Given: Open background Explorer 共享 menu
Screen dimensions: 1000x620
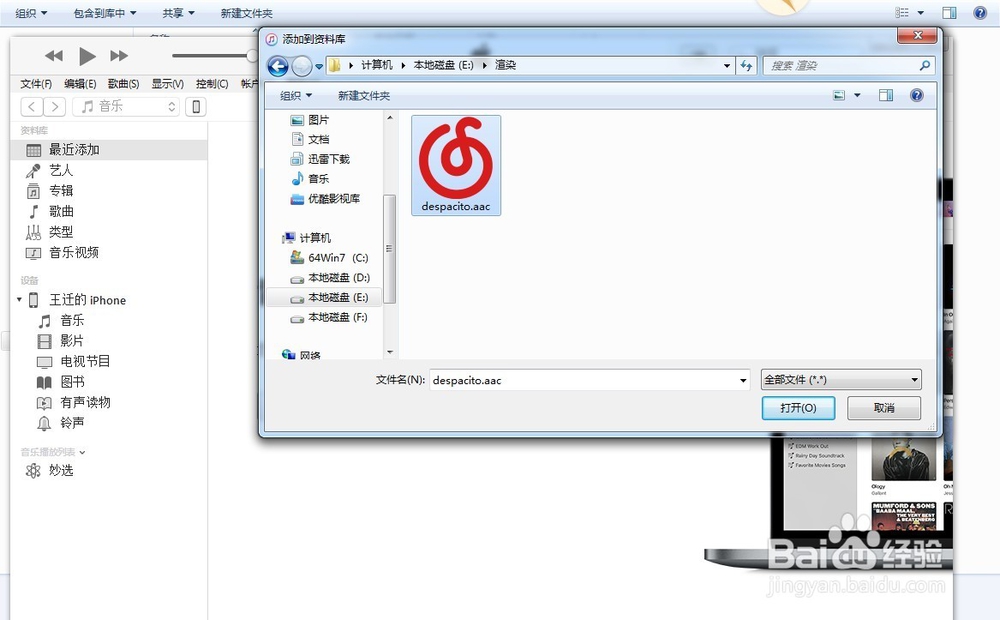Looking at the screenshot, I should click(178, 13).
